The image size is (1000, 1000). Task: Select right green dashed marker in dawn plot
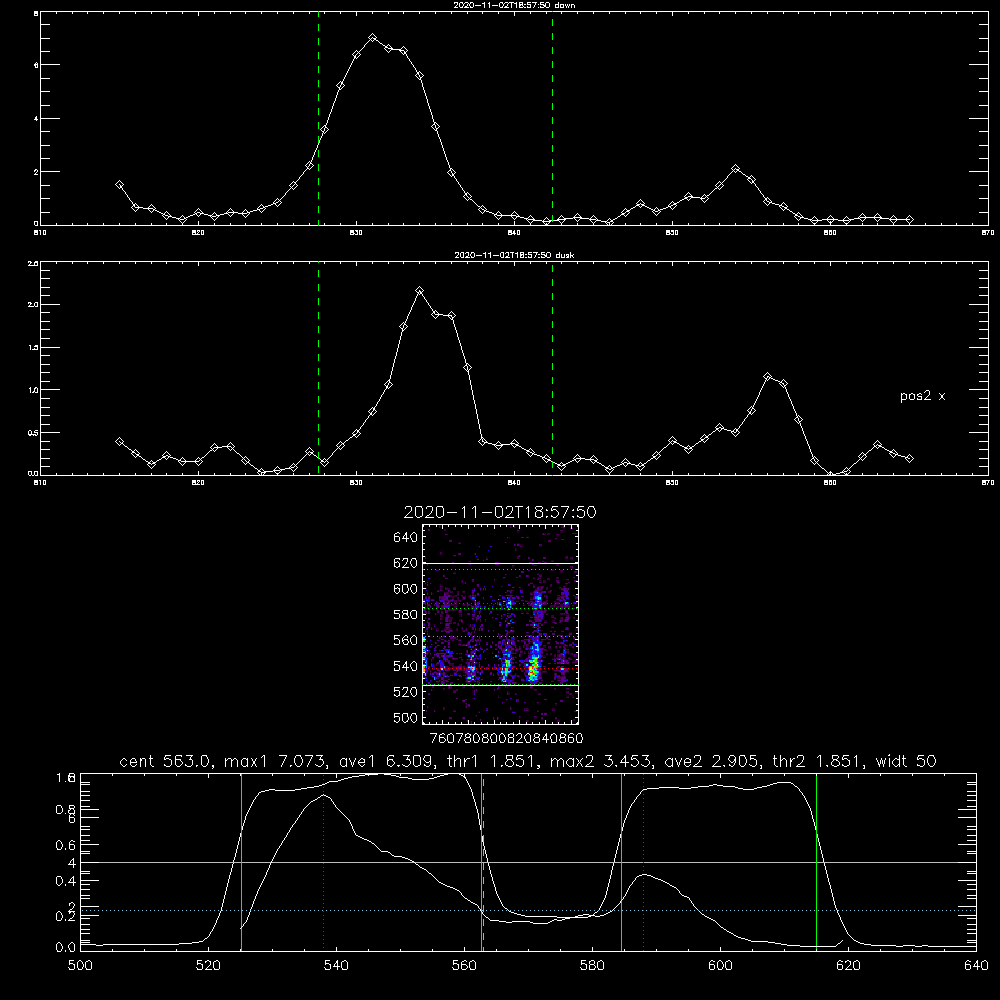click(552, 119)
